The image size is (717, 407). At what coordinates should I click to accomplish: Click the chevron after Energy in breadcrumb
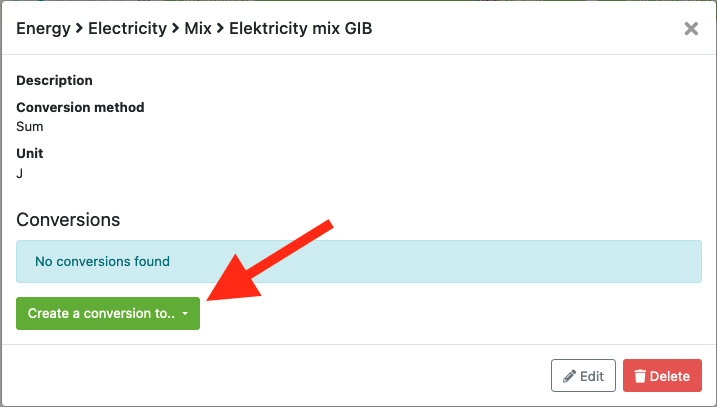(x=79, y=29)
